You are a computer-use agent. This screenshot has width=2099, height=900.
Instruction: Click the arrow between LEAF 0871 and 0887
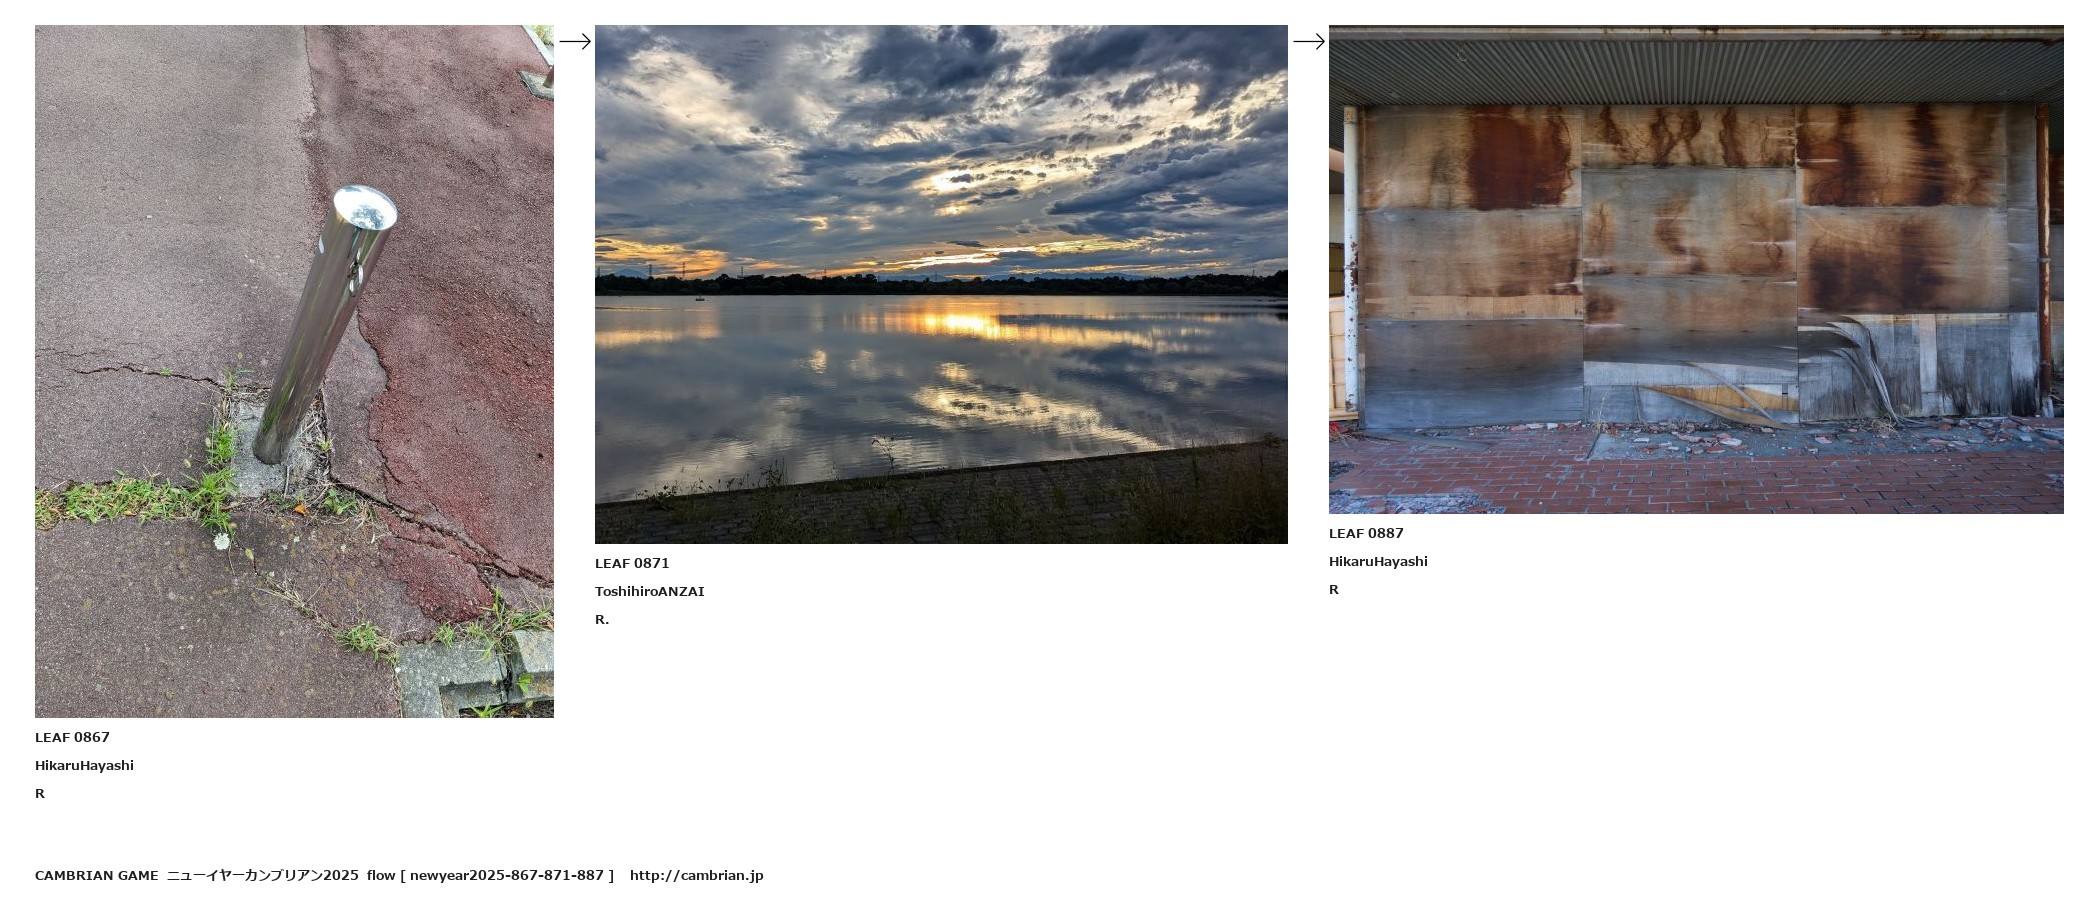coord(1309,41)
